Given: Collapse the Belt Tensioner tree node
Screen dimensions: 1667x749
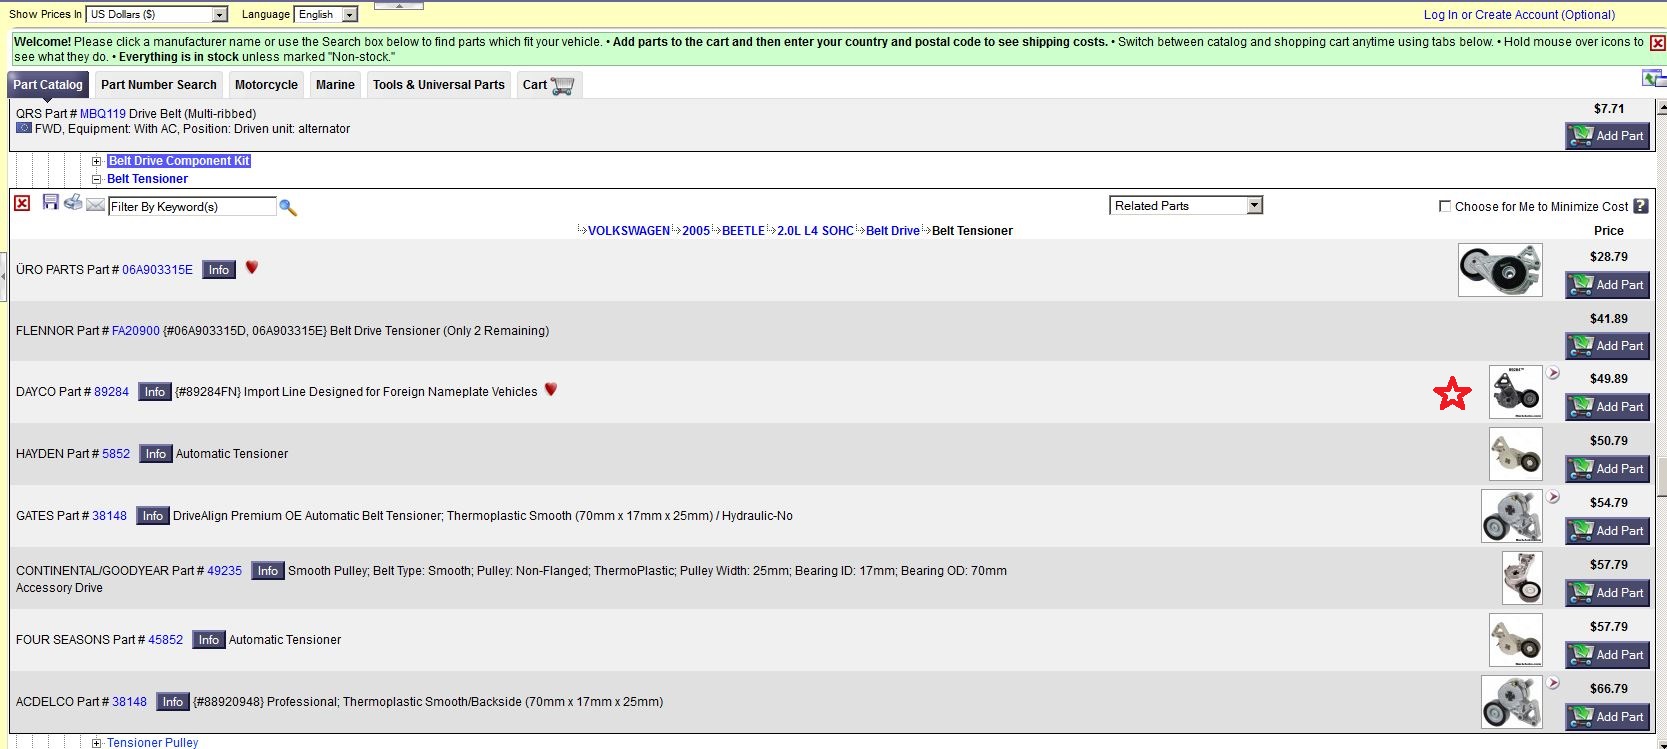Looking at the screenshot, I should tap(97, 179).
